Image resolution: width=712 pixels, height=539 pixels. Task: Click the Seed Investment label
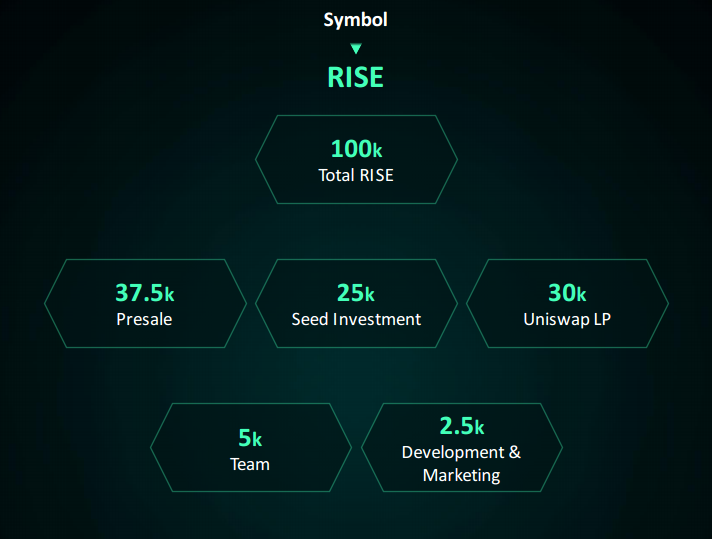356,319
